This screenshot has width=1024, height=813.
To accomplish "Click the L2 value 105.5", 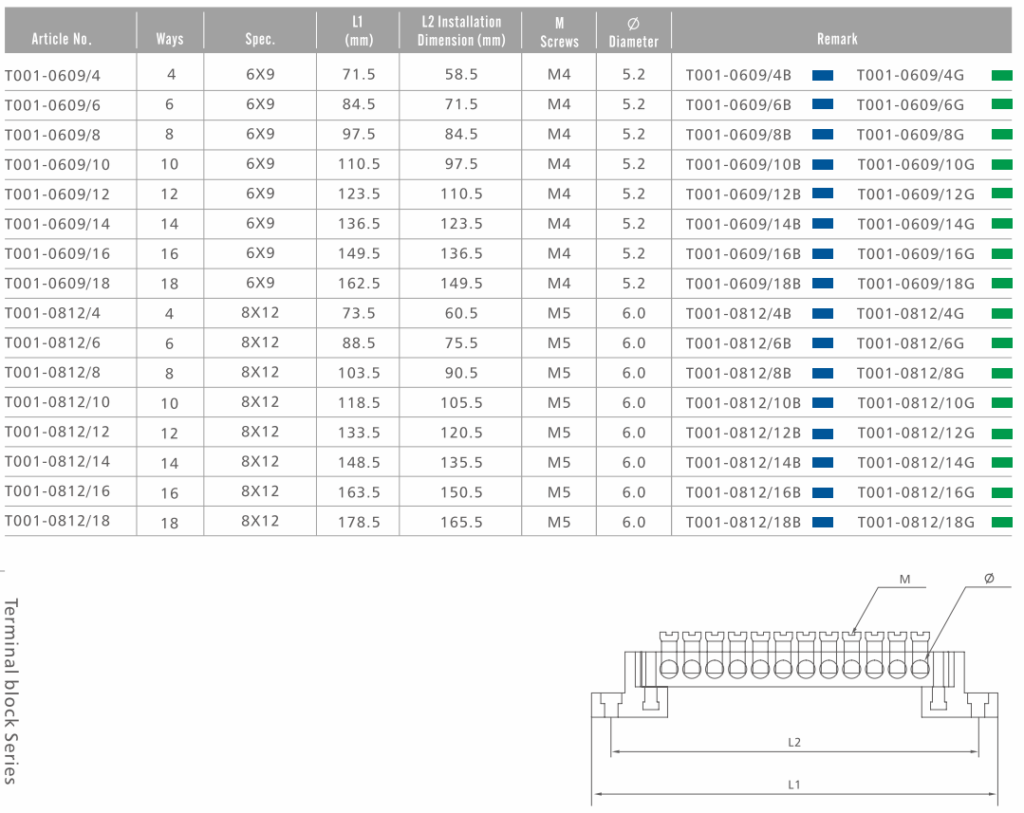I will [x=461, y=403].
